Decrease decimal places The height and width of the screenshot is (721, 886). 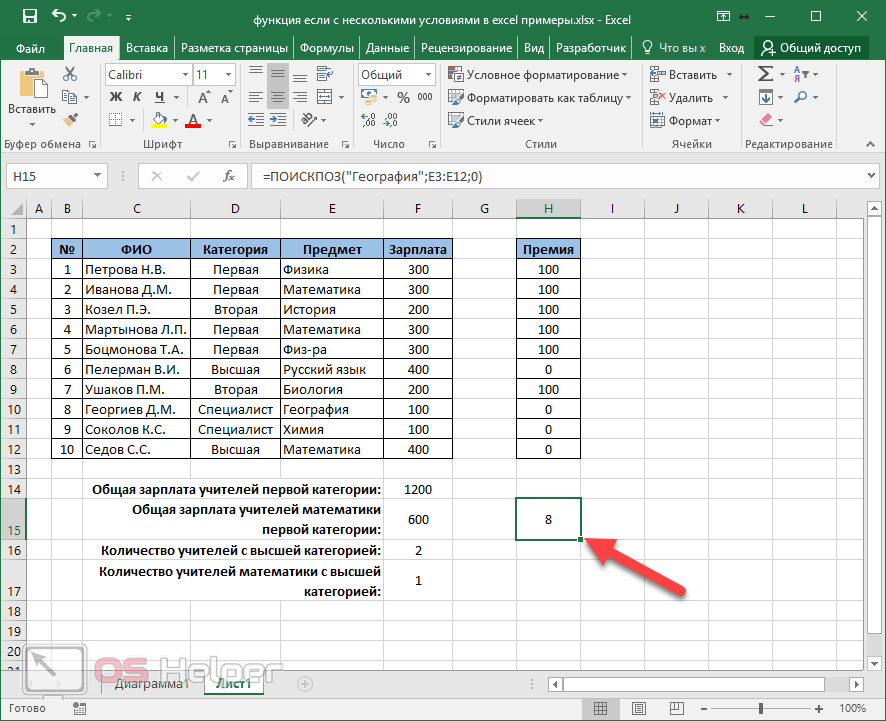pyautogui.click(x=390, y=120)
